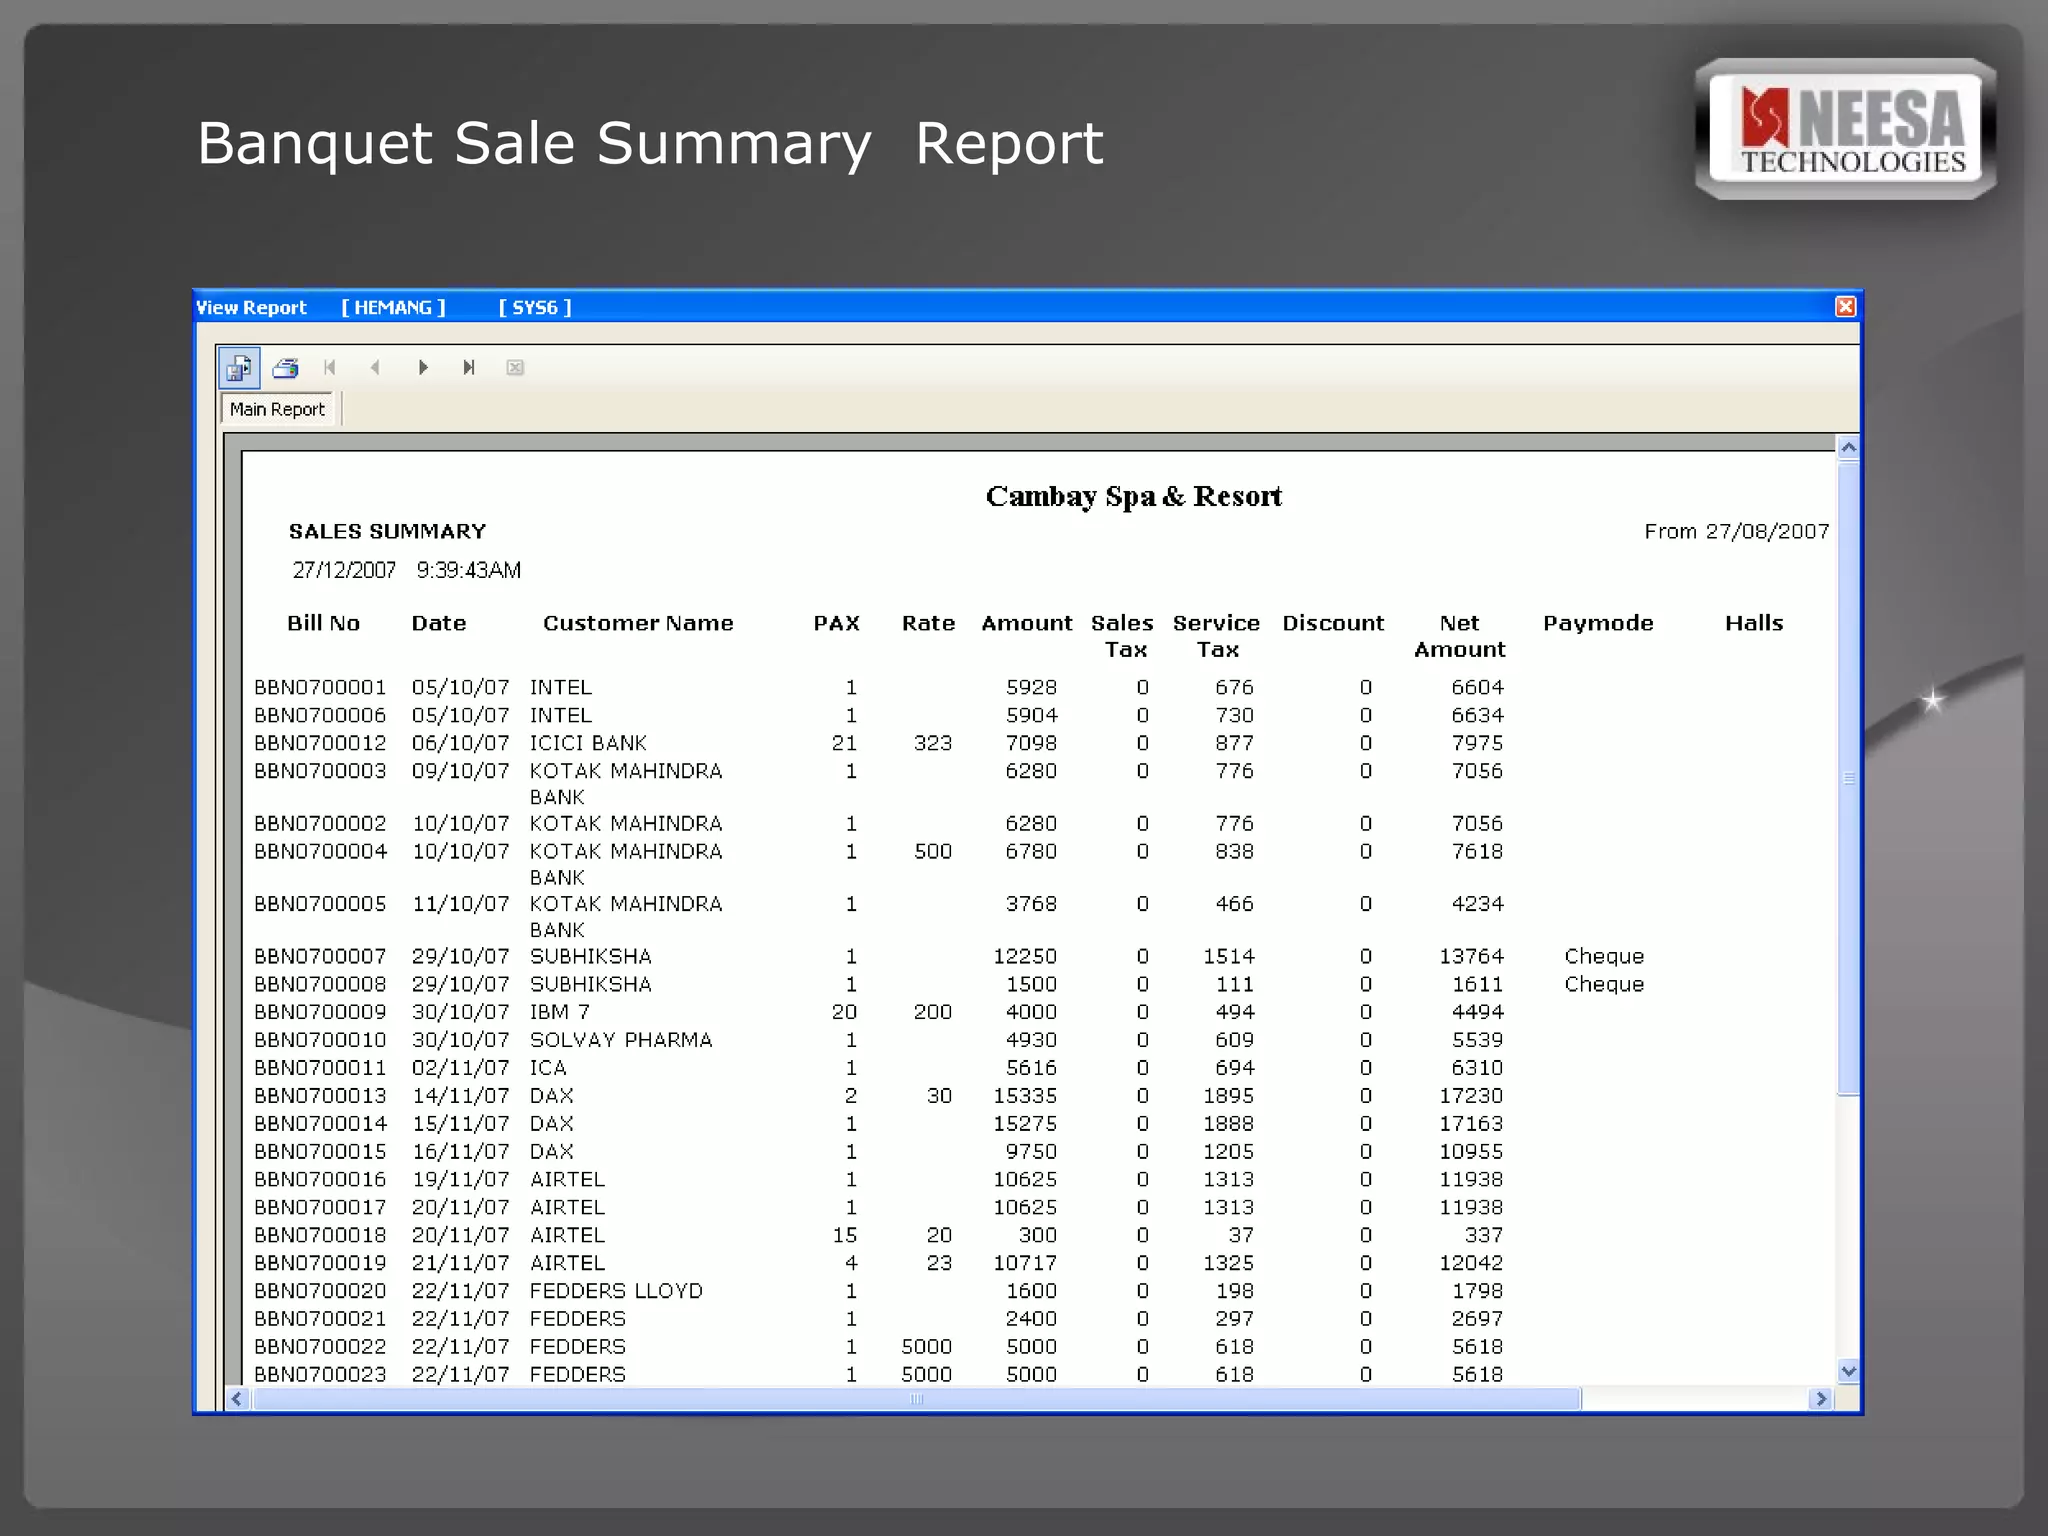Go to previous page arrow
This screenshot has width=2048, height=1536.
376,368
